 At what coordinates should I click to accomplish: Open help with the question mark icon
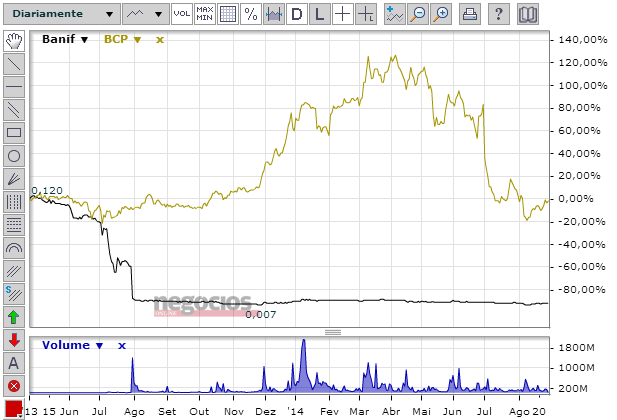point(499,14)
